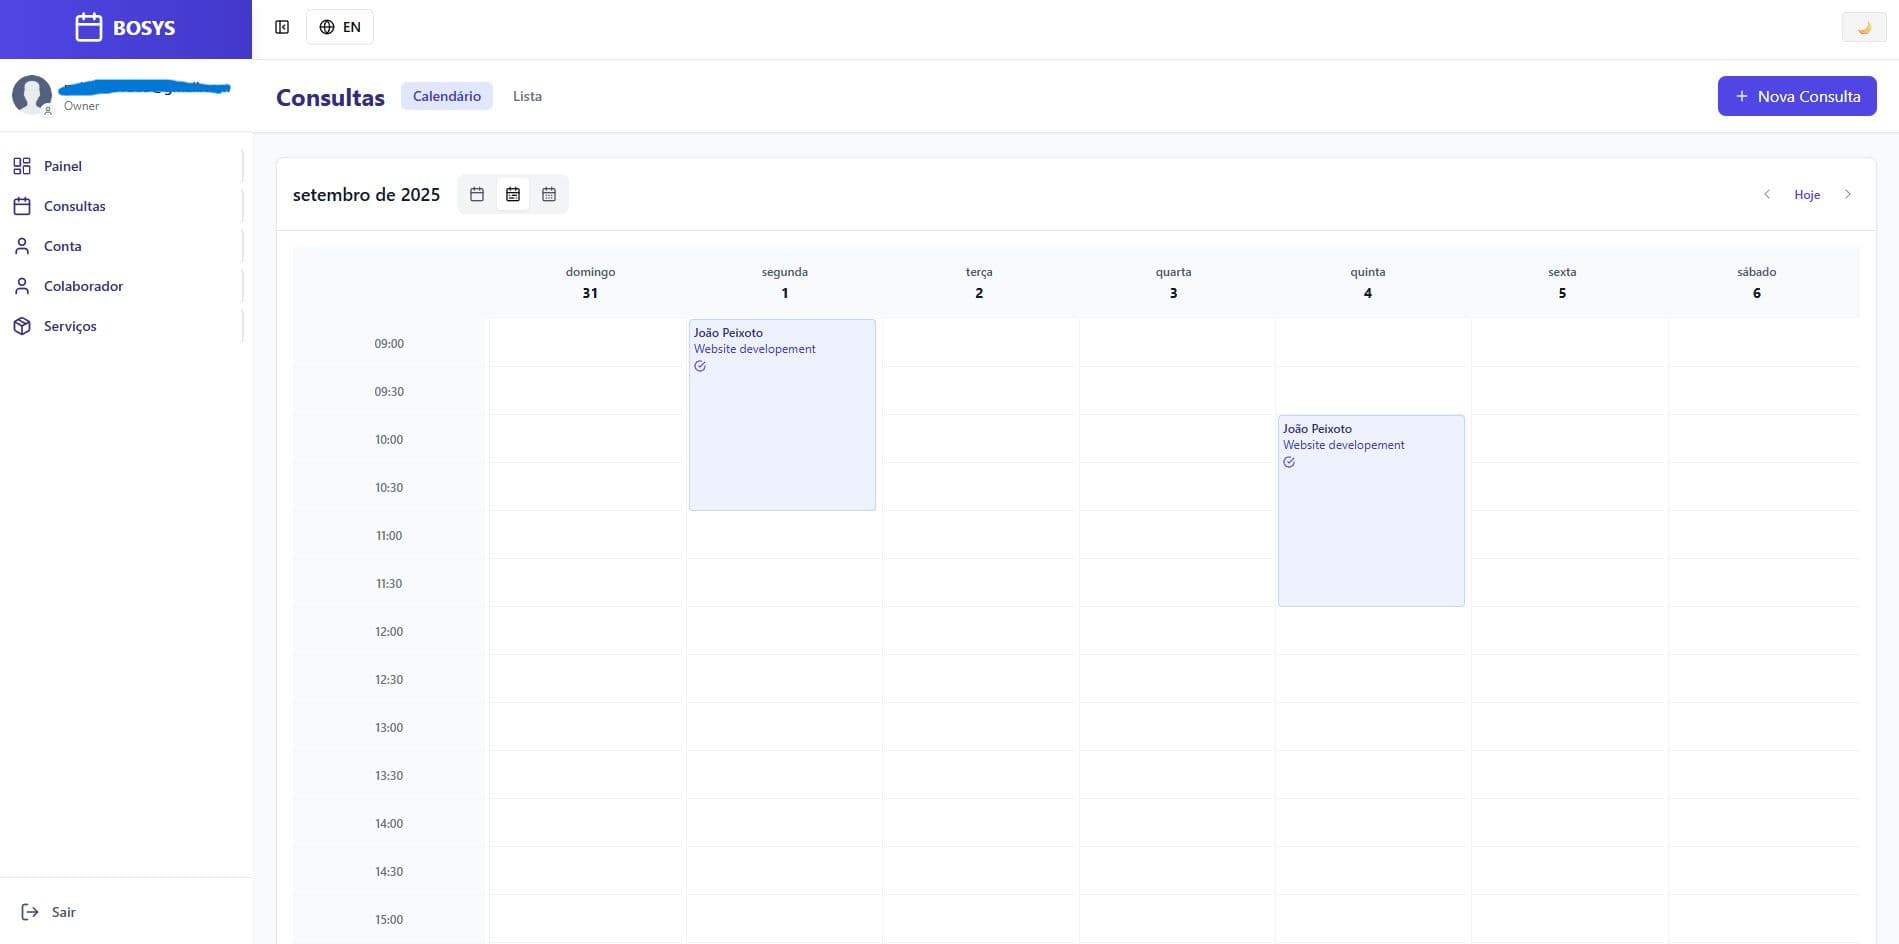Collapse the sidebar with the panel icon
The width and height of the screenshot is (1899, 944).
282,27
